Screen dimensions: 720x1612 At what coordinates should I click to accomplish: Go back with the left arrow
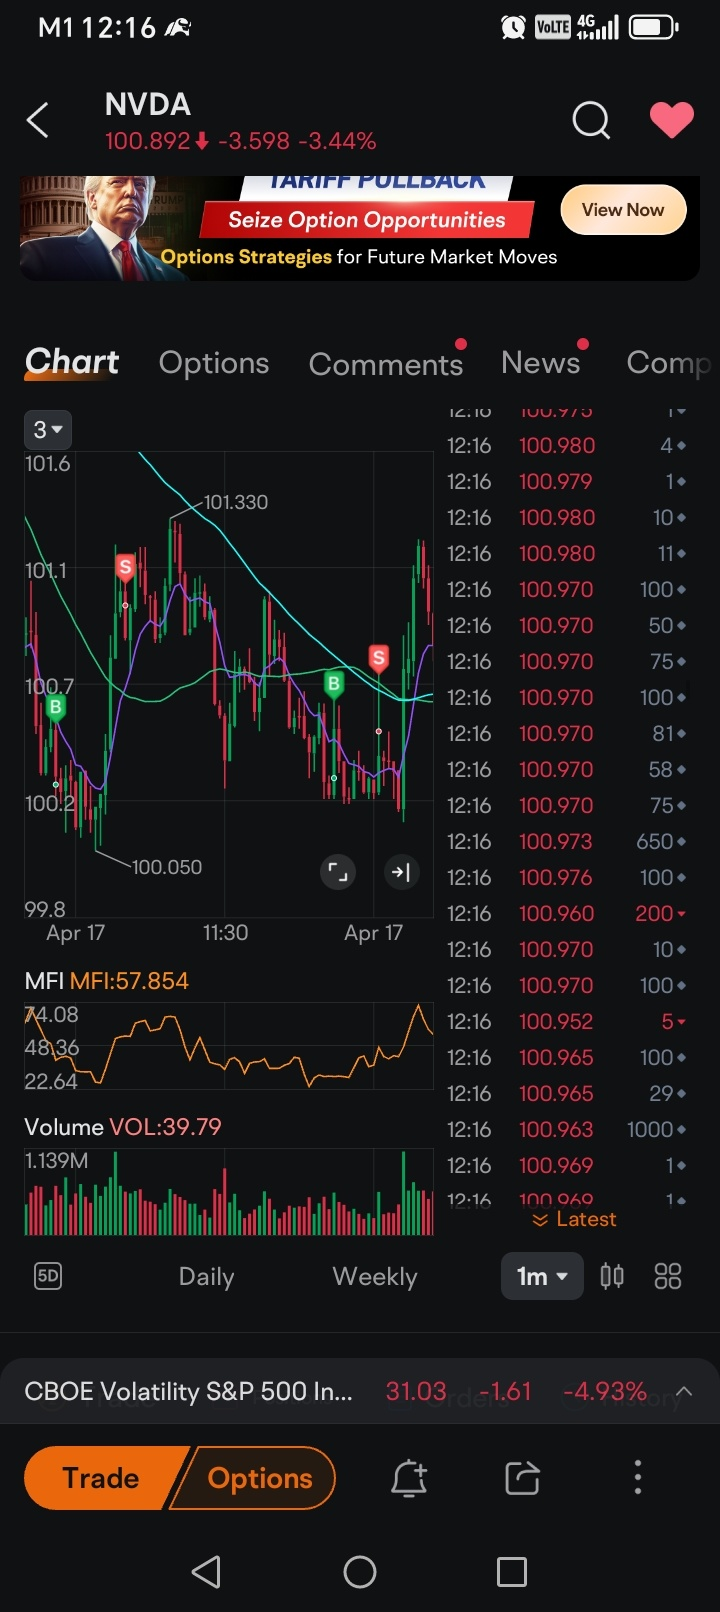pos(38,121)
